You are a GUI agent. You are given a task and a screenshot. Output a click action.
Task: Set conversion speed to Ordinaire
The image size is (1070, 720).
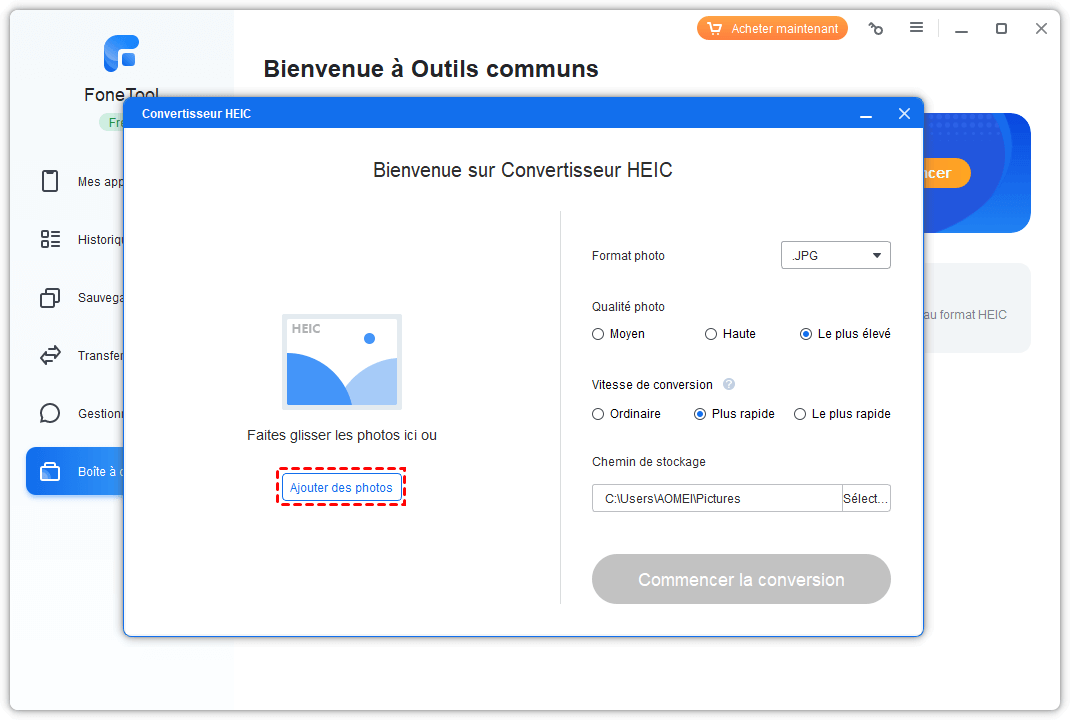[x=598, y=414]
